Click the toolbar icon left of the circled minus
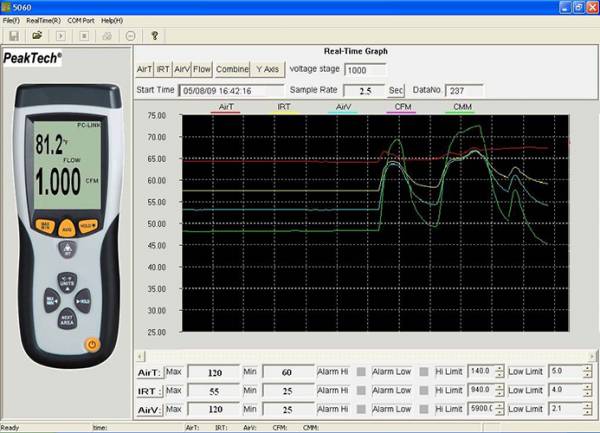 pos(107,35)
